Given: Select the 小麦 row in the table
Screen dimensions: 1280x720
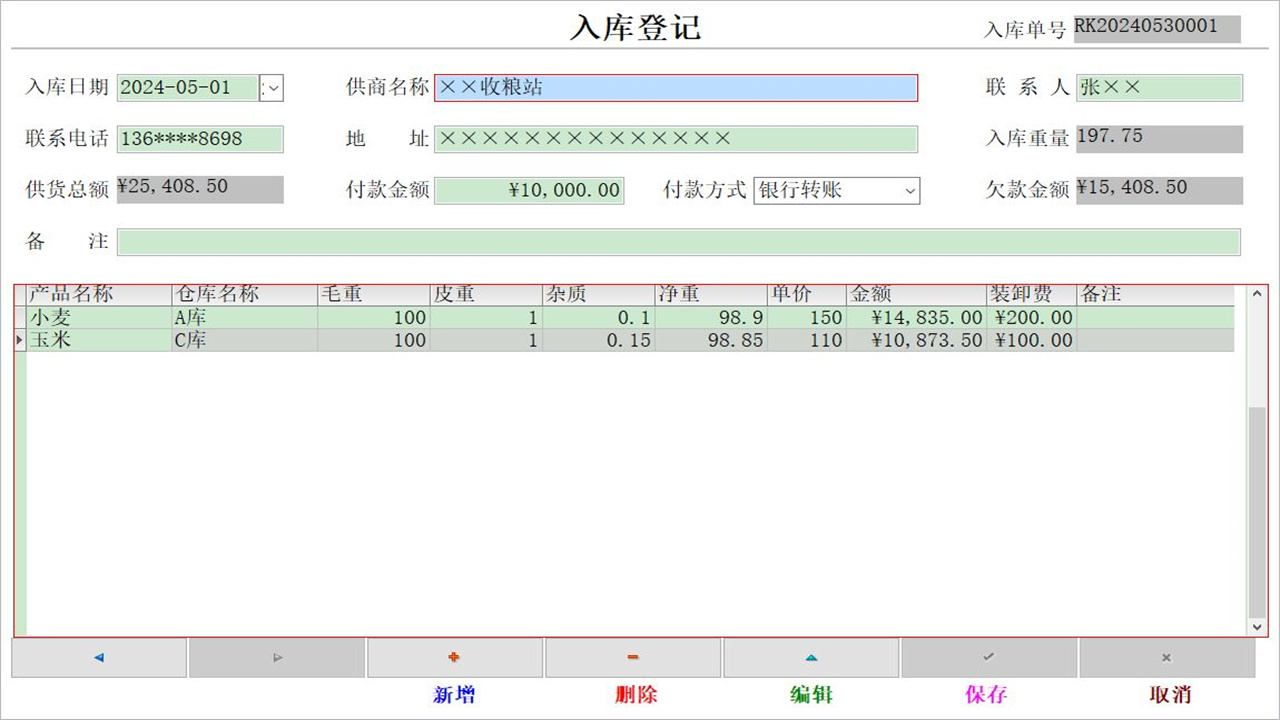Looking at the screenshot, I should pyautogui.click(x=400, y=317).
